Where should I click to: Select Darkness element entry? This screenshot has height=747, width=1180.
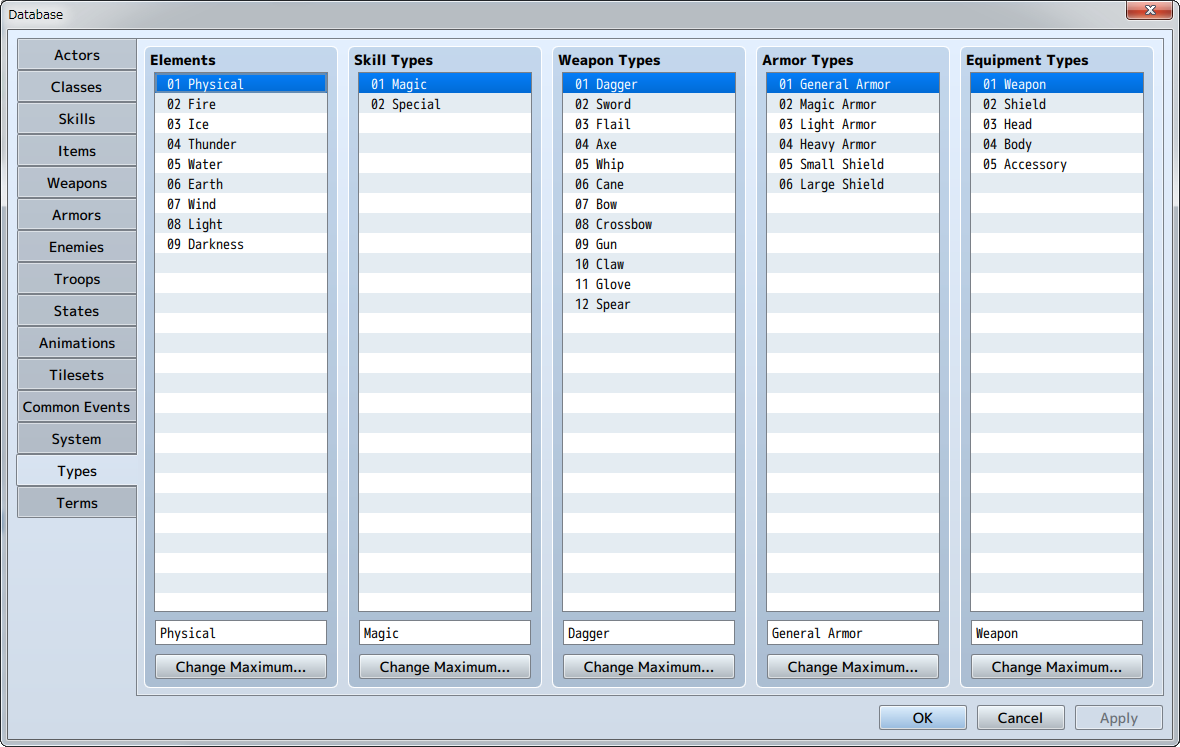point(215,244)
